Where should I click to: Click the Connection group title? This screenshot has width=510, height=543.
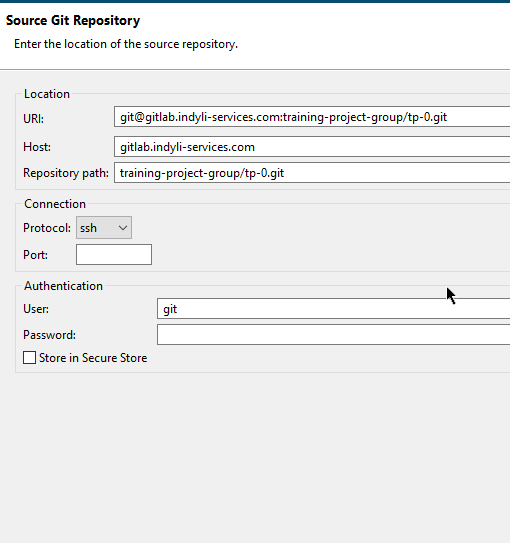click(55, 204)
